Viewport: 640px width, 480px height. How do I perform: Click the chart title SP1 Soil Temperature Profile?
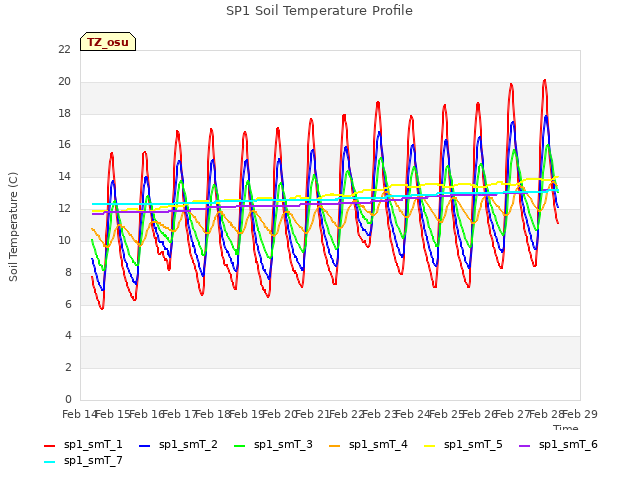[319, 11]
